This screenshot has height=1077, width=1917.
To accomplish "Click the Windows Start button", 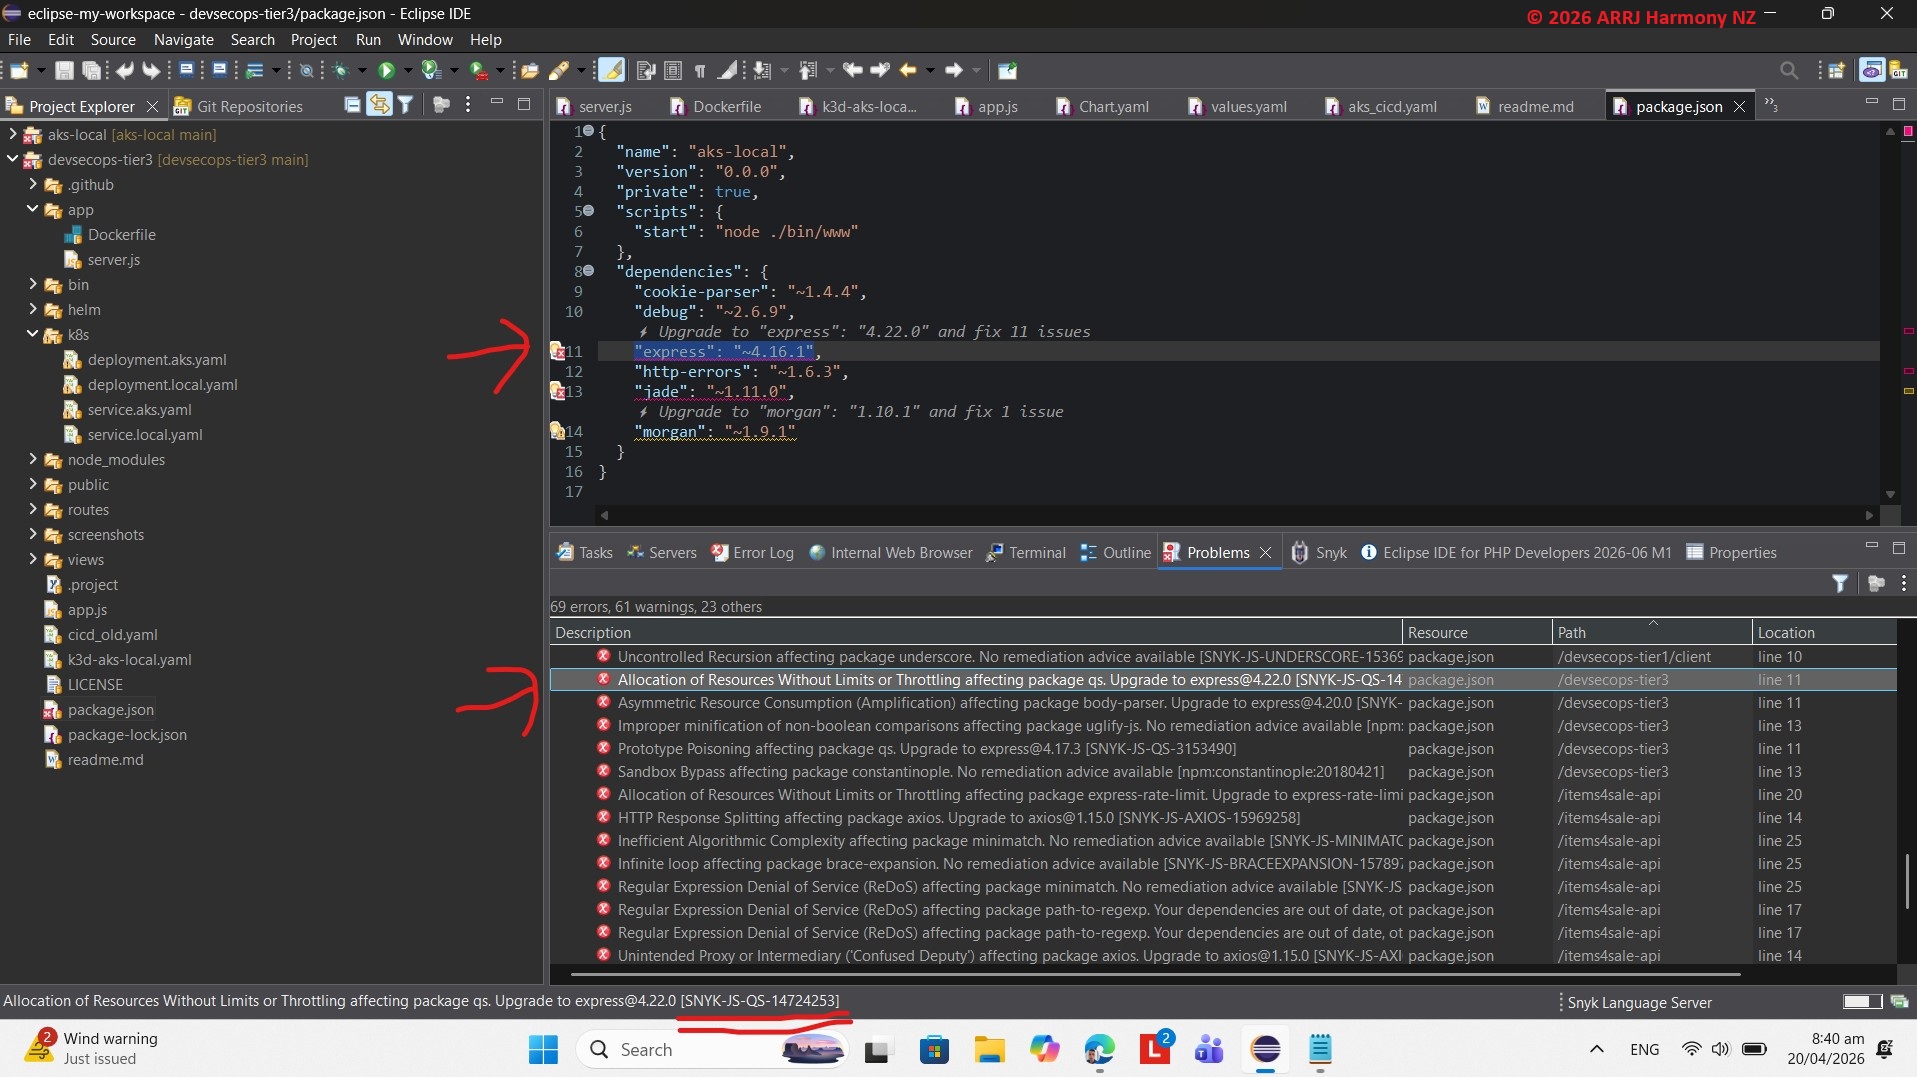I will tap(543, 1049).
